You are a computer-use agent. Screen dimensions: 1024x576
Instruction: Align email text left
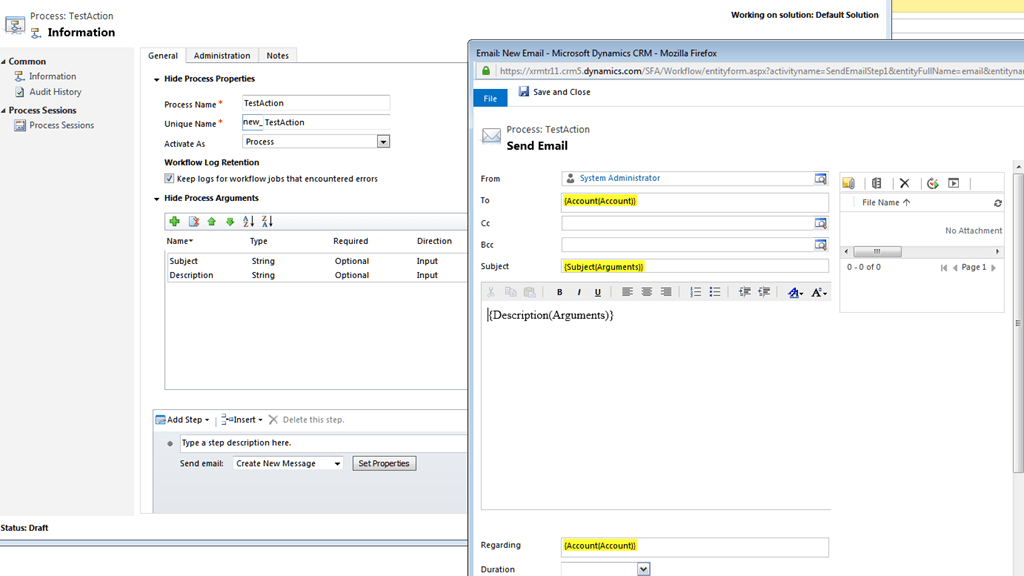click(x=627, y=292)
